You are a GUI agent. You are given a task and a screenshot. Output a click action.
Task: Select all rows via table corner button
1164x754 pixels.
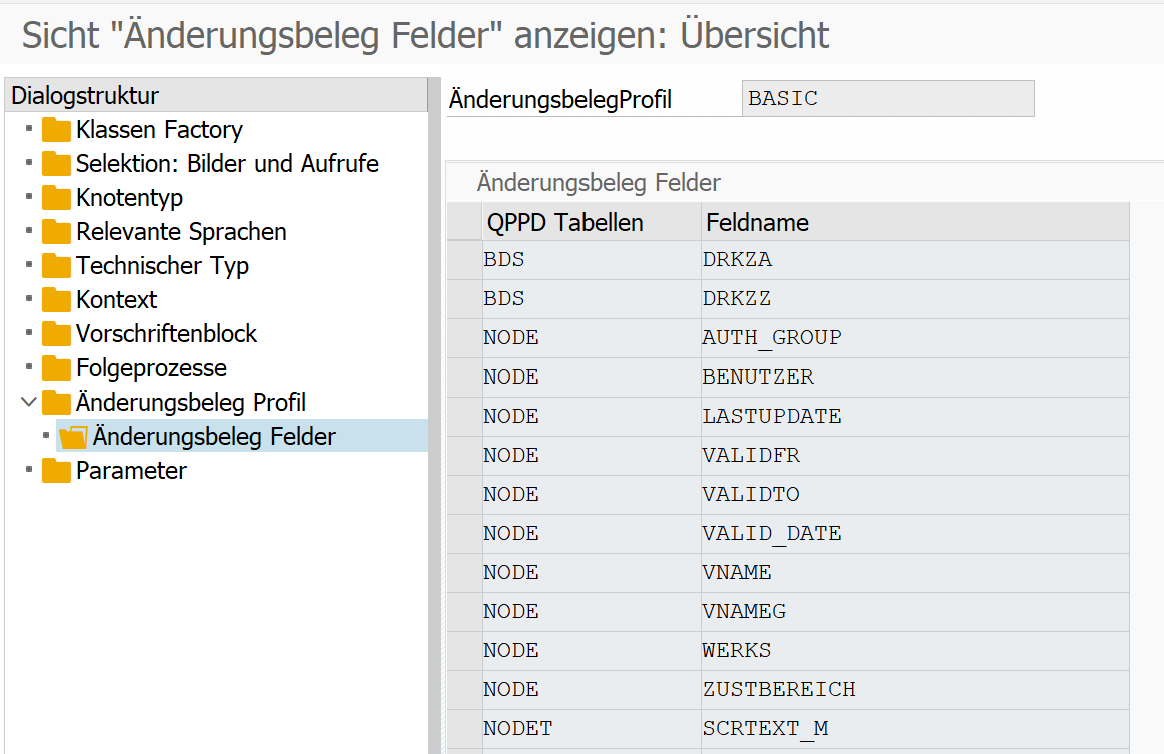[x=464, y=222]
